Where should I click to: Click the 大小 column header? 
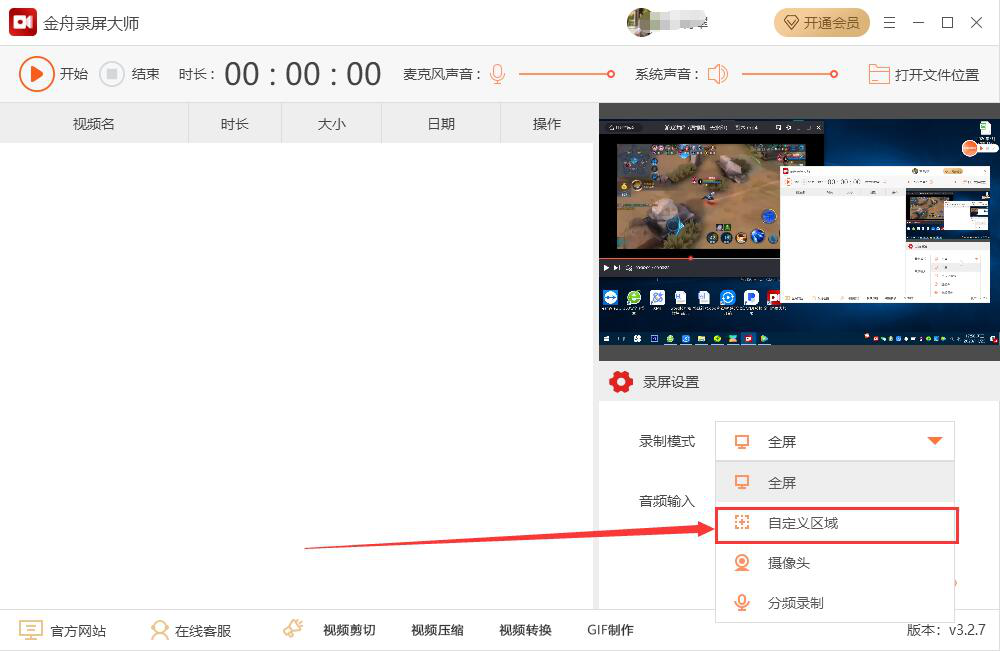tap(332, 124)
